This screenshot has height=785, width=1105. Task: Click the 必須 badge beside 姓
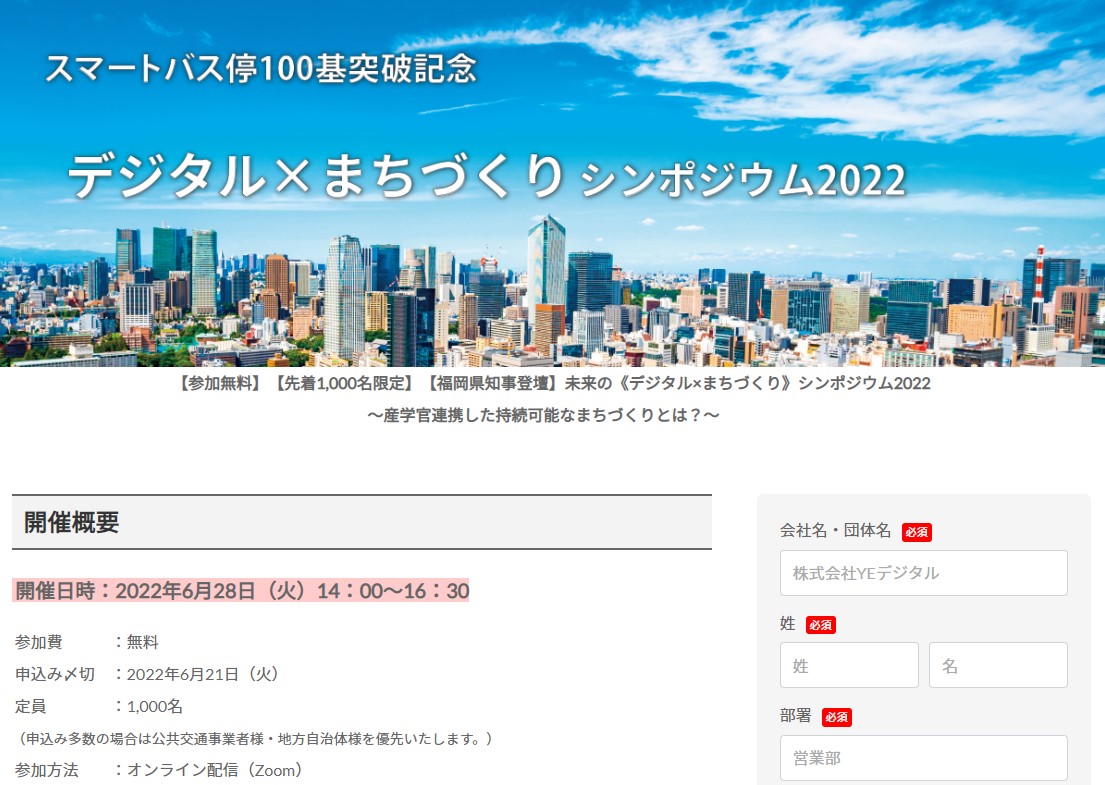click(820, 624)
